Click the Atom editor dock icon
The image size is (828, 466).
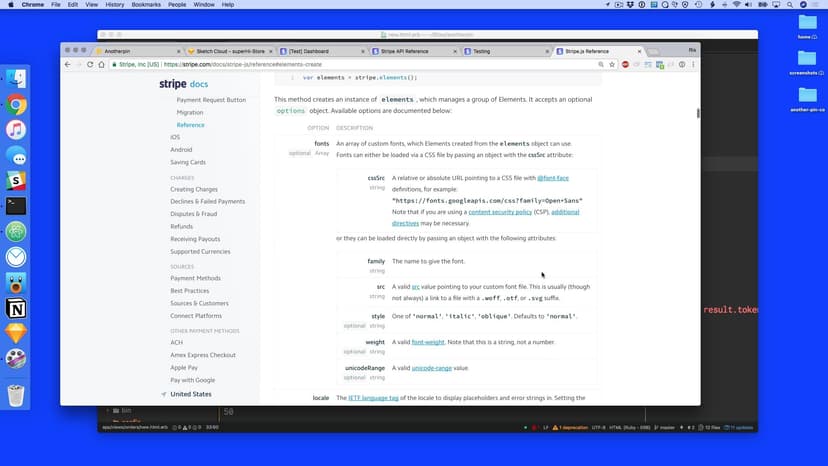click(x=16, y=231)
